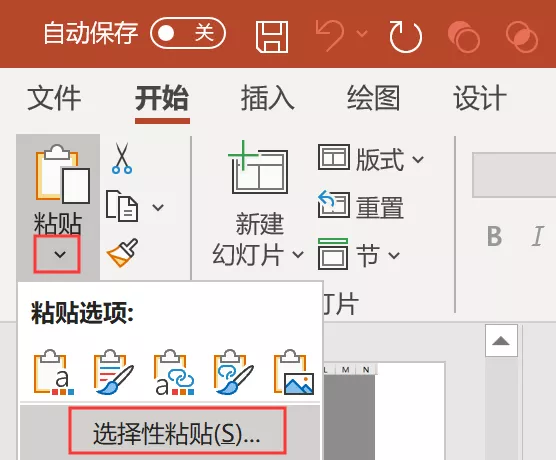
Task: Paste using destination theme icon
Action: click(x=54, y=372)
